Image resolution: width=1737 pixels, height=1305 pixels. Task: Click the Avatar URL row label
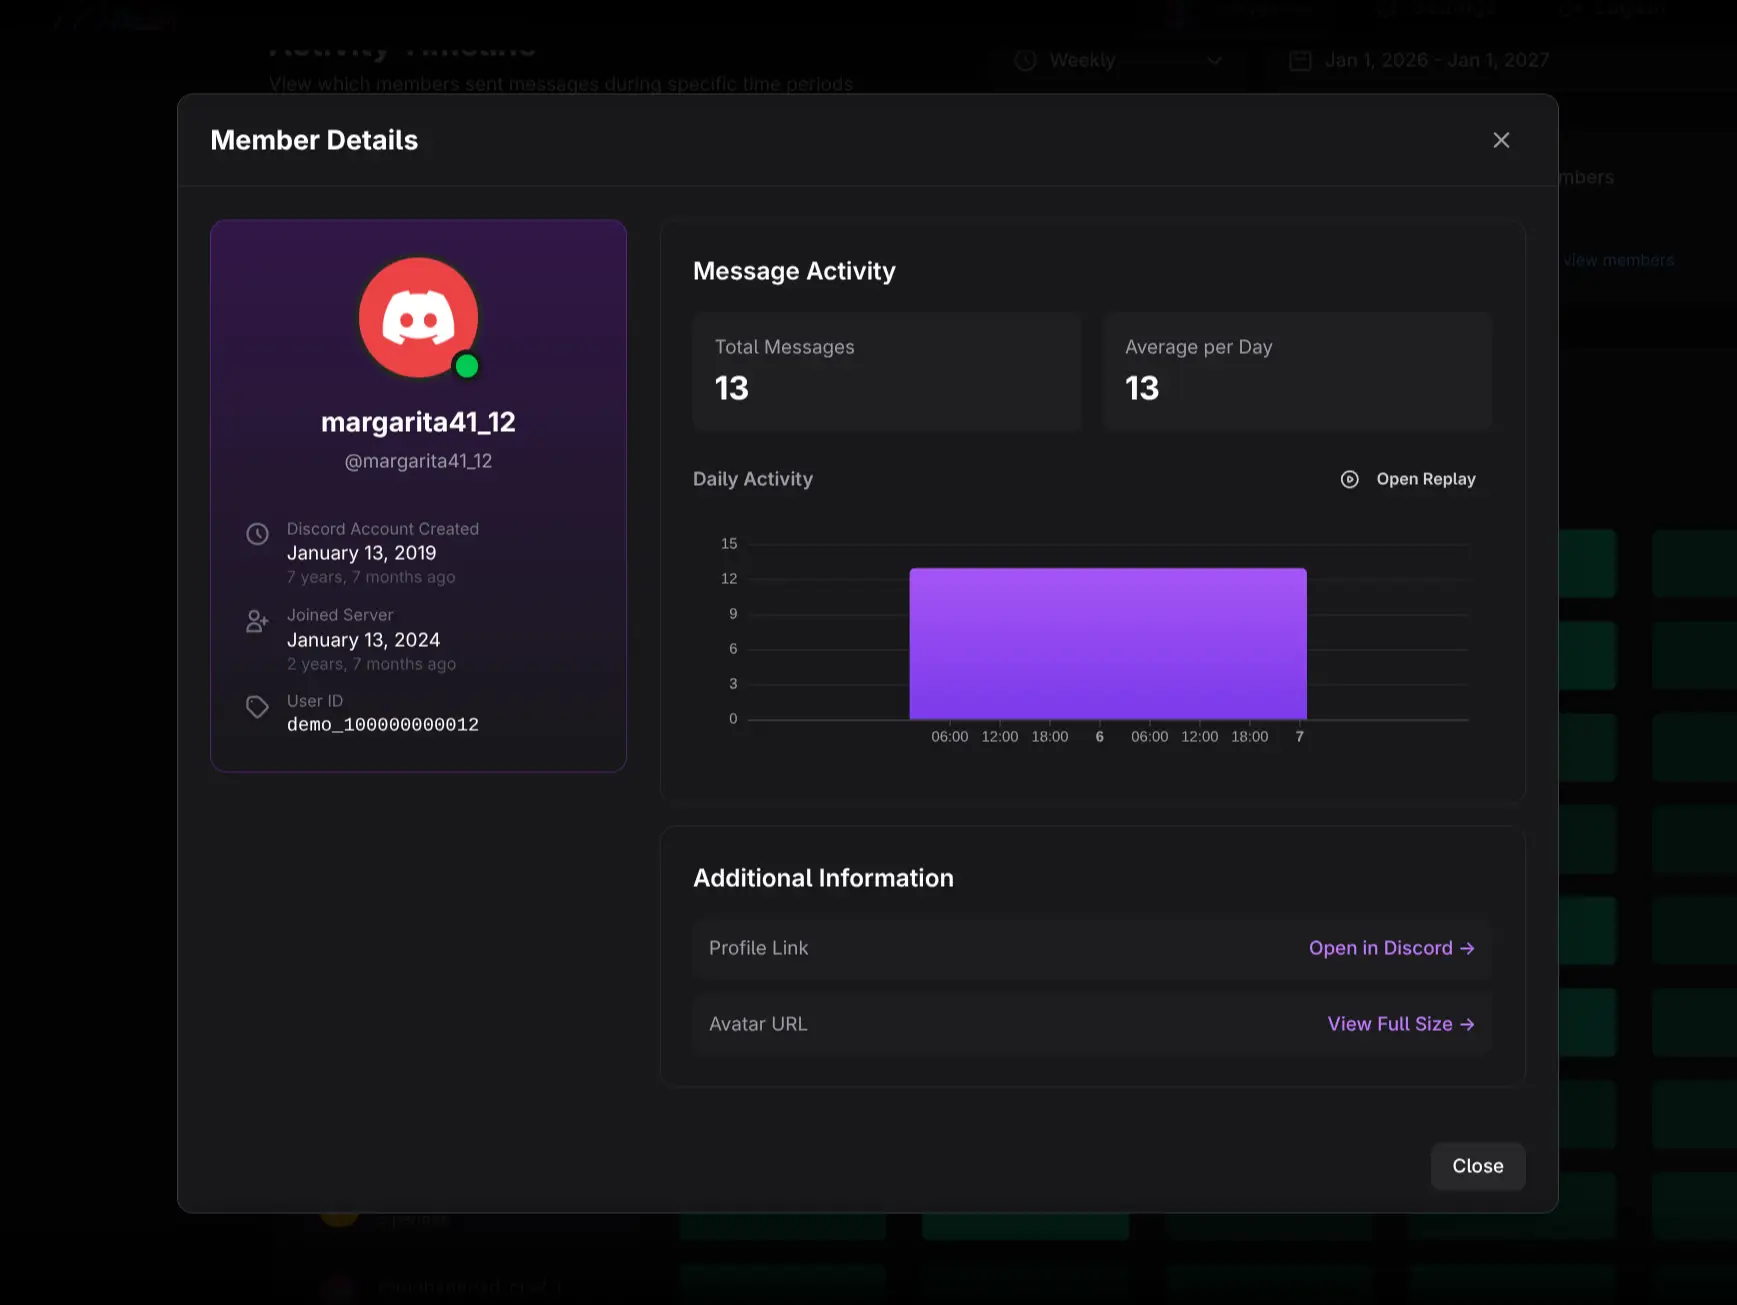pos(758,1024)
